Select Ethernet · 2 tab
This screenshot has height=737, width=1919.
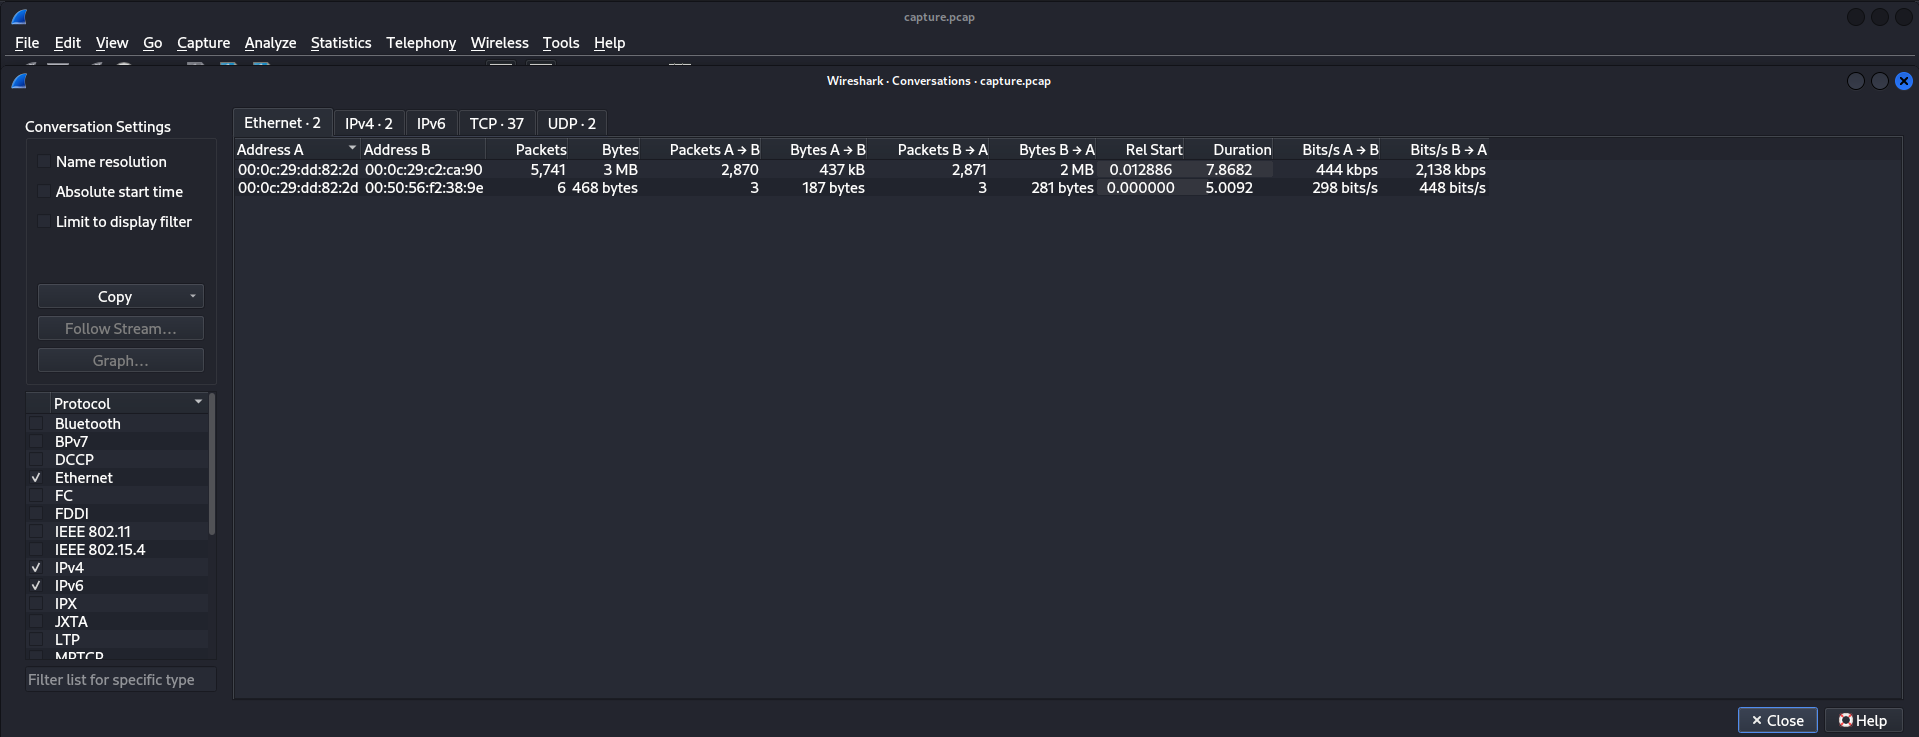283,123
